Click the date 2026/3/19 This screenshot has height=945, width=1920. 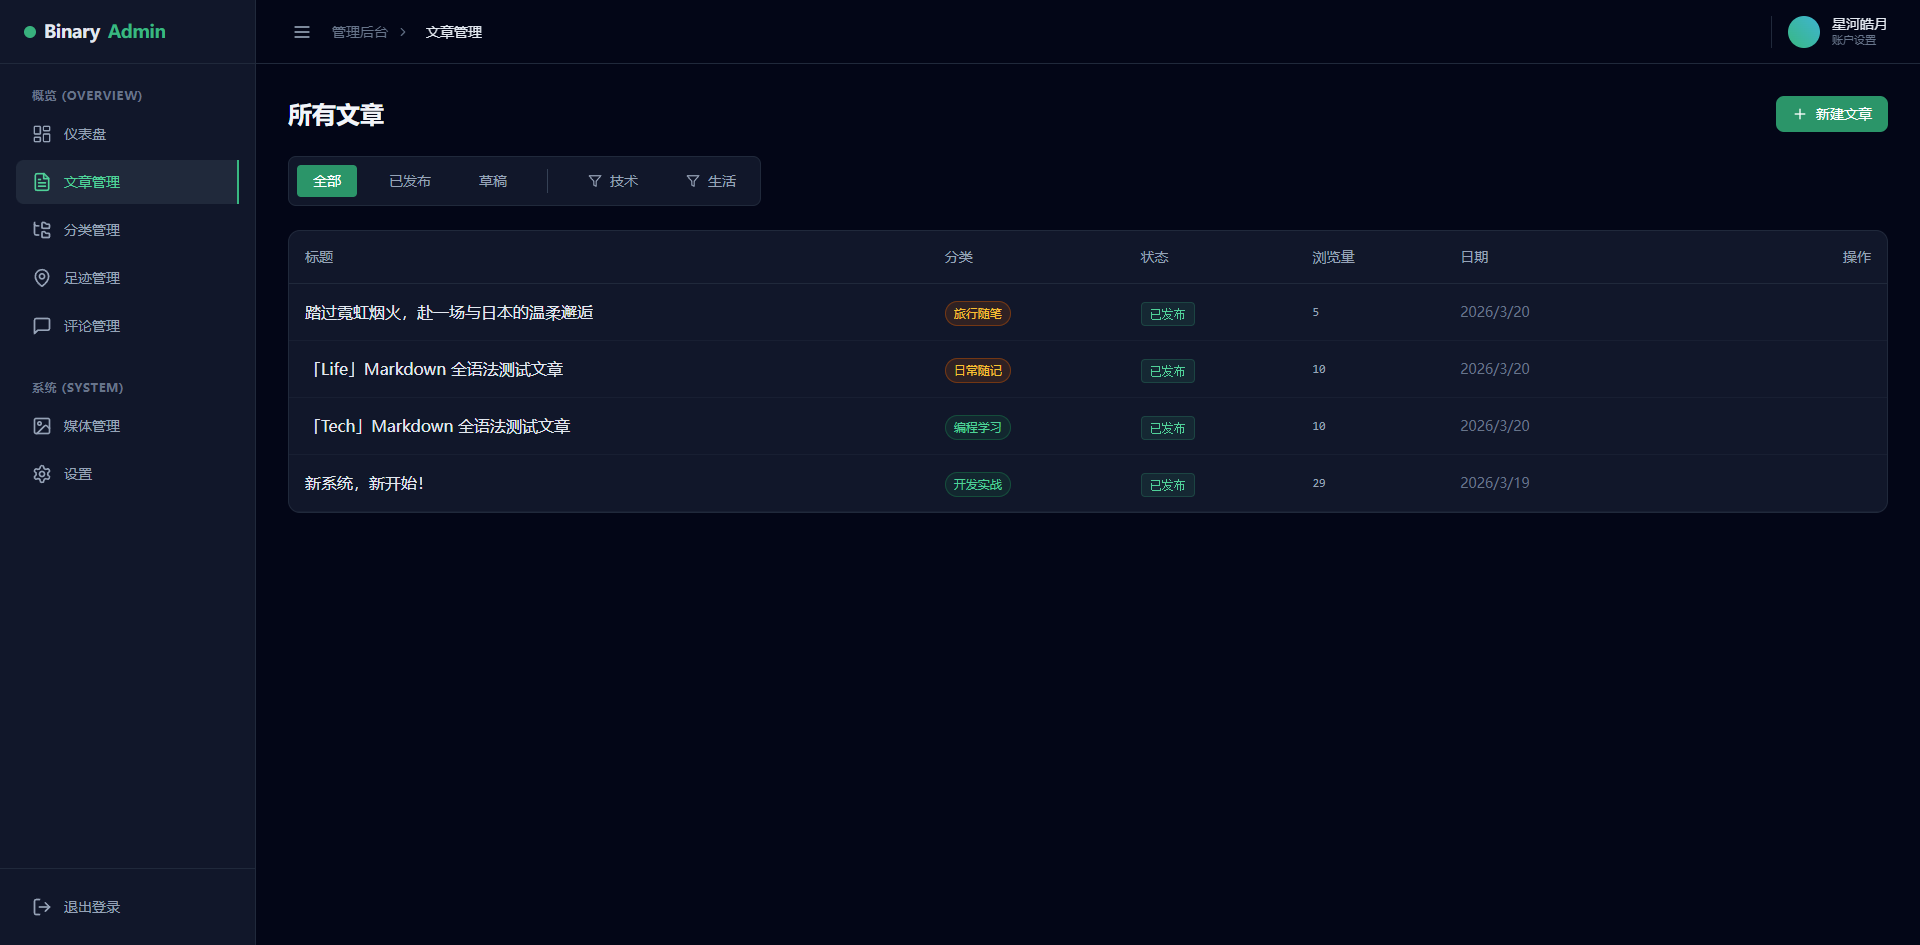pos(1495,483)
